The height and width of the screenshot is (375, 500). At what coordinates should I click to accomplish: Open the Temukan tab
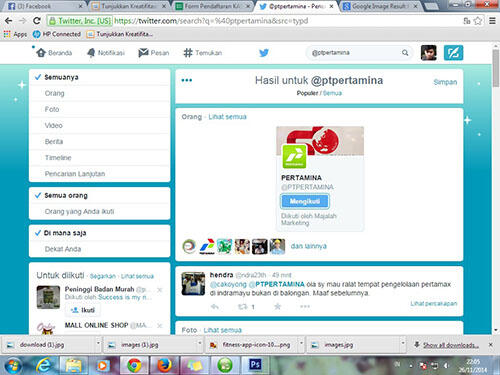(x=203, y=53)
